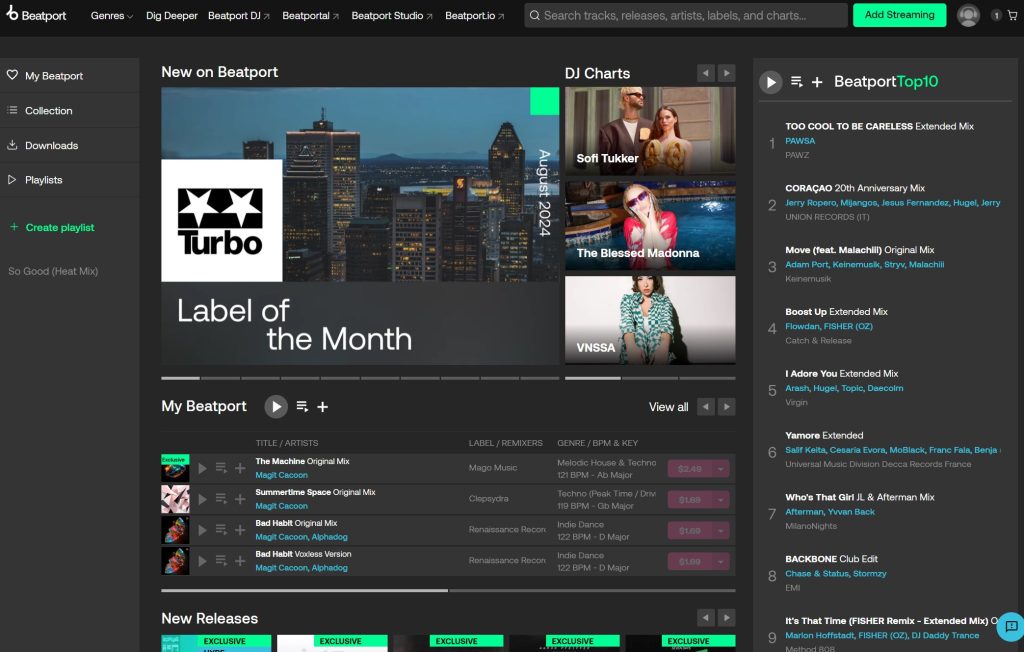Screen dimensions: 1024x652
Task: Expand price options for Summertime Space
Action: click(721, 499)
